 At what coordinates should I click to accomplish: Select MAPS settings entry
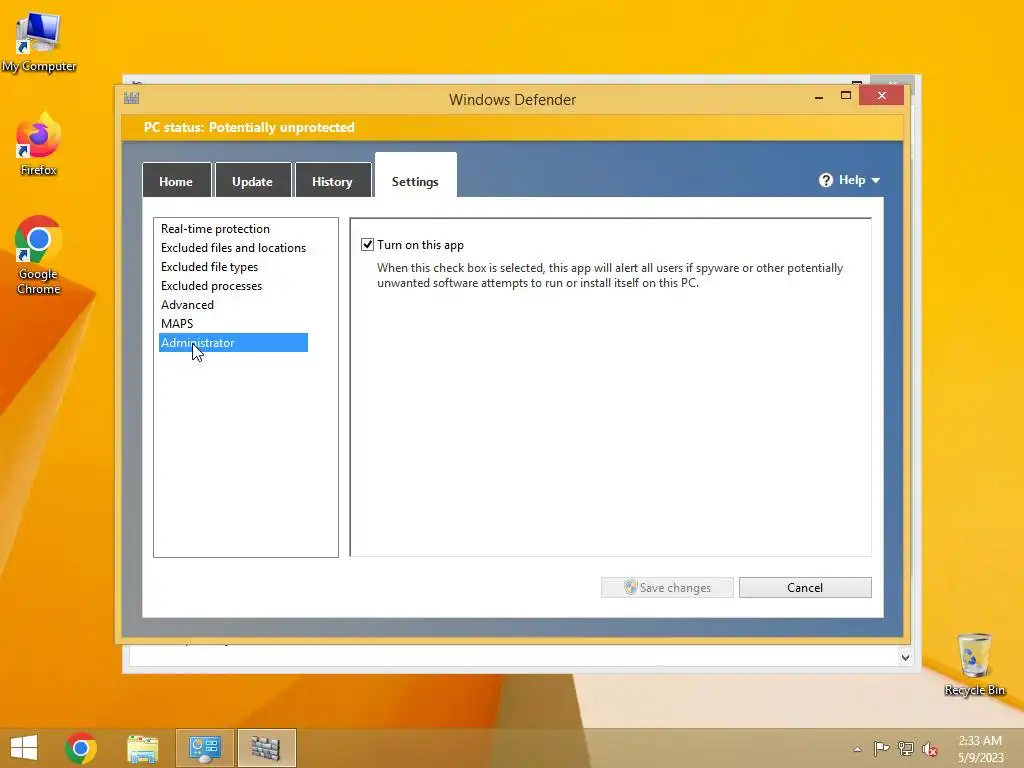pos(177,323)
